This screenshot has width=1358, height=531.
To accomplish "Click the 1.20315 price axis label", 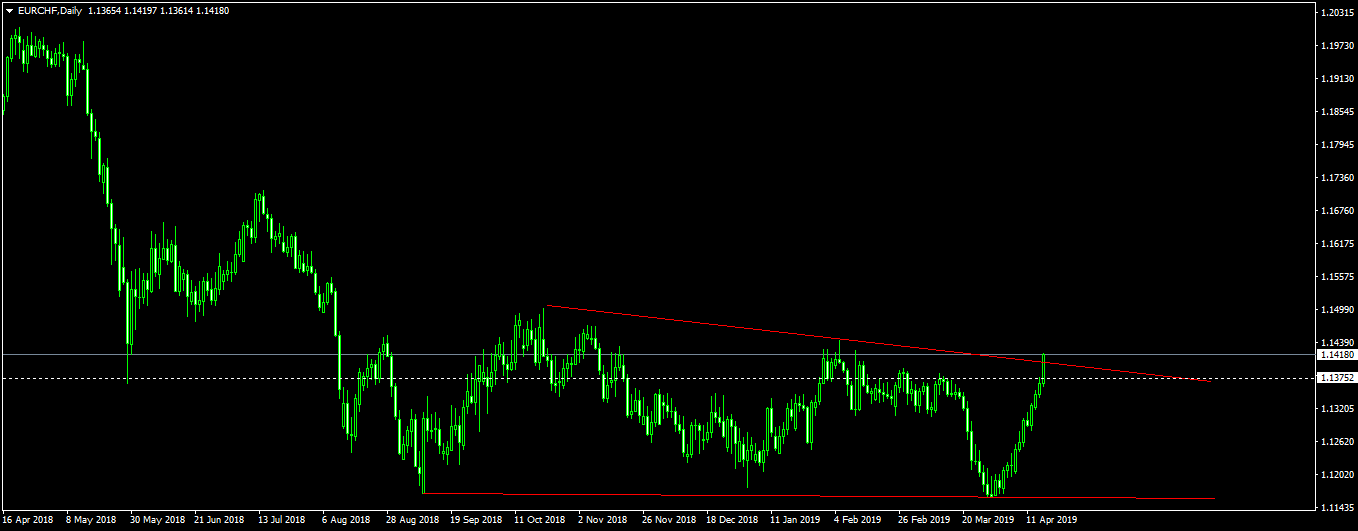I will coord(1336,13).
